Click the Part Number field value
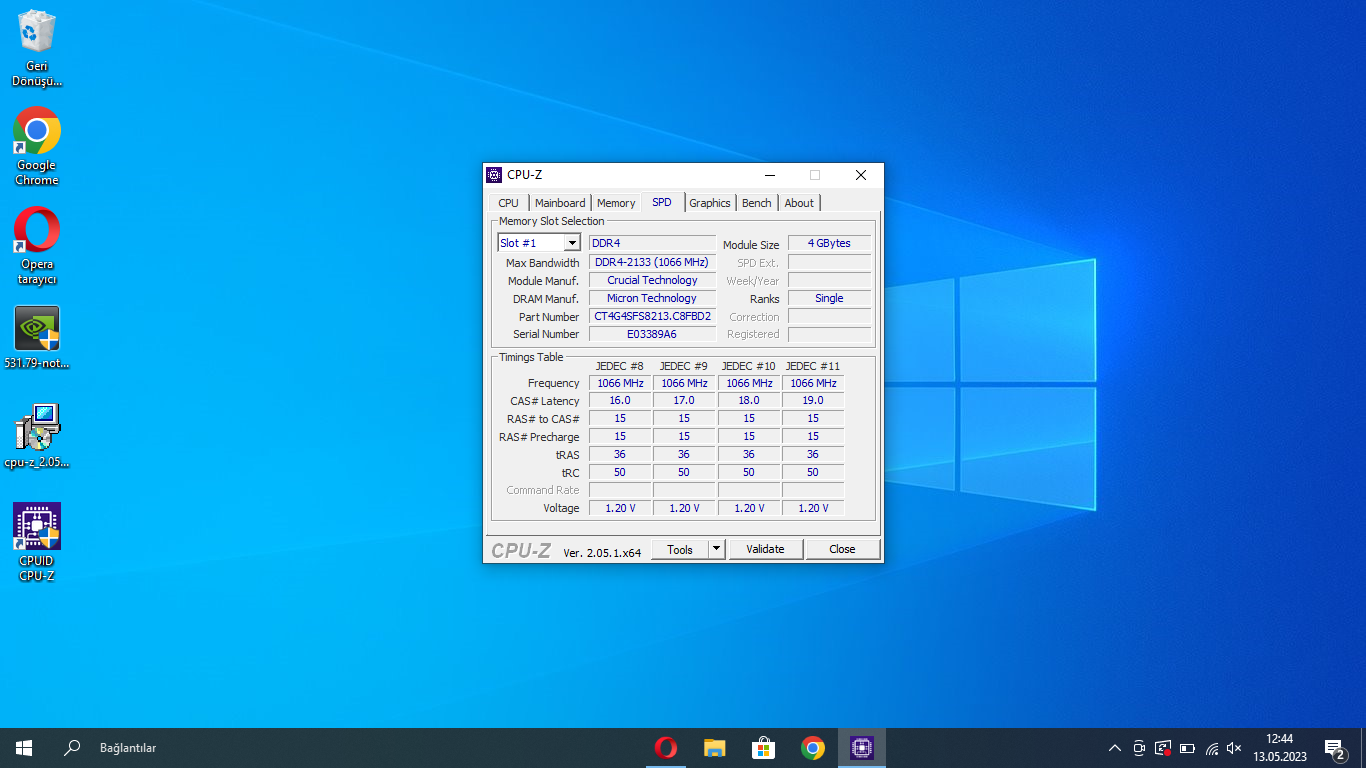This screenshot has width=1366, height=768. pyautogui.click(x=652, y=316)
